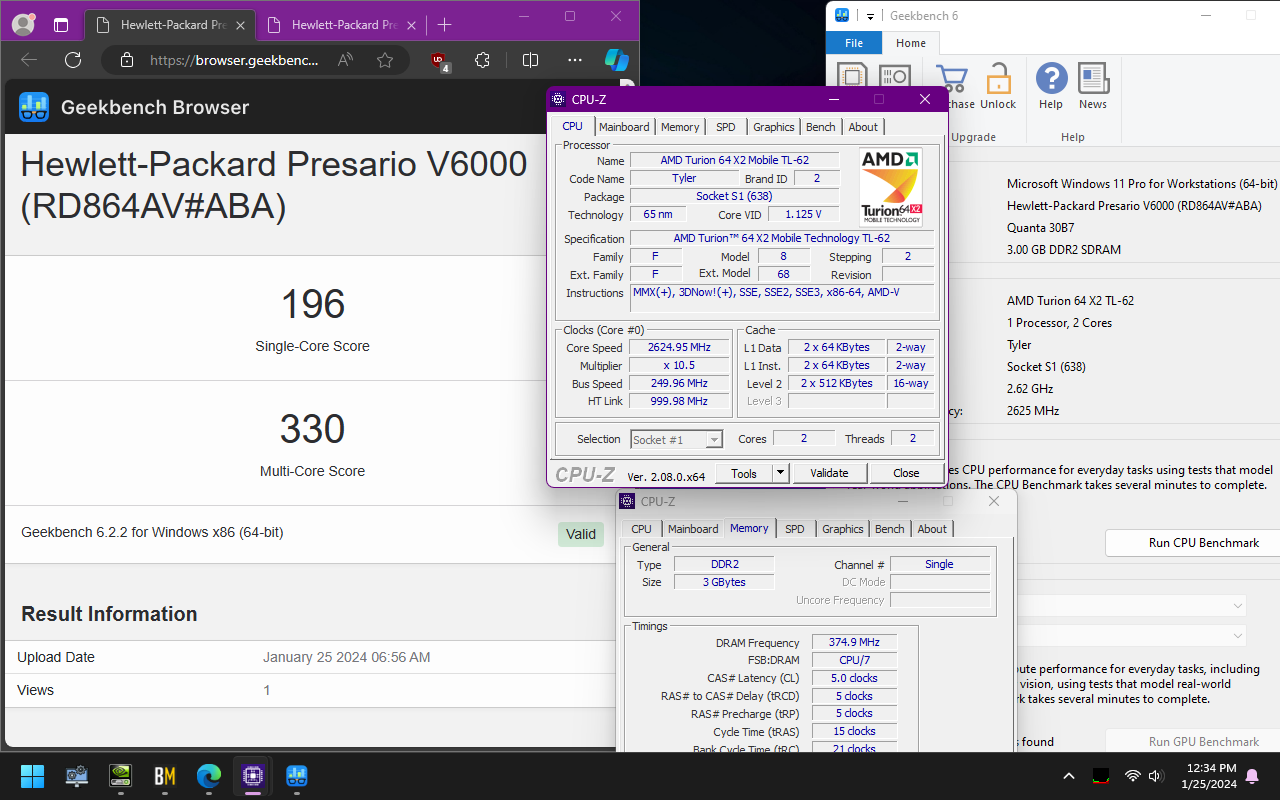Screen dimensions: 1280x800
Task: Add page to favorites with star icon
Action: pos(385,60)
